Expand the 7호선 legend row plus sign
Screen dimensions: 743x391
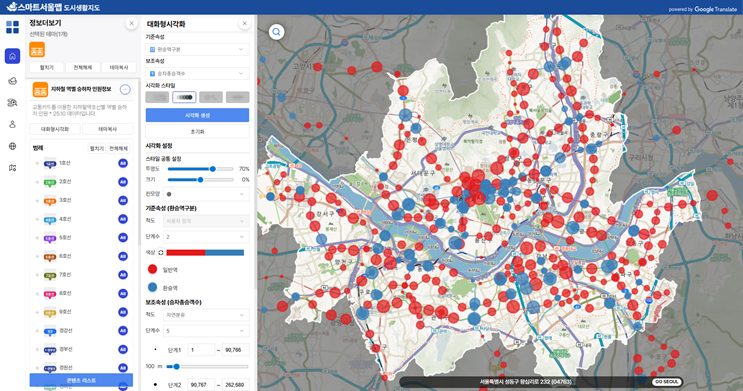[37, 275]
